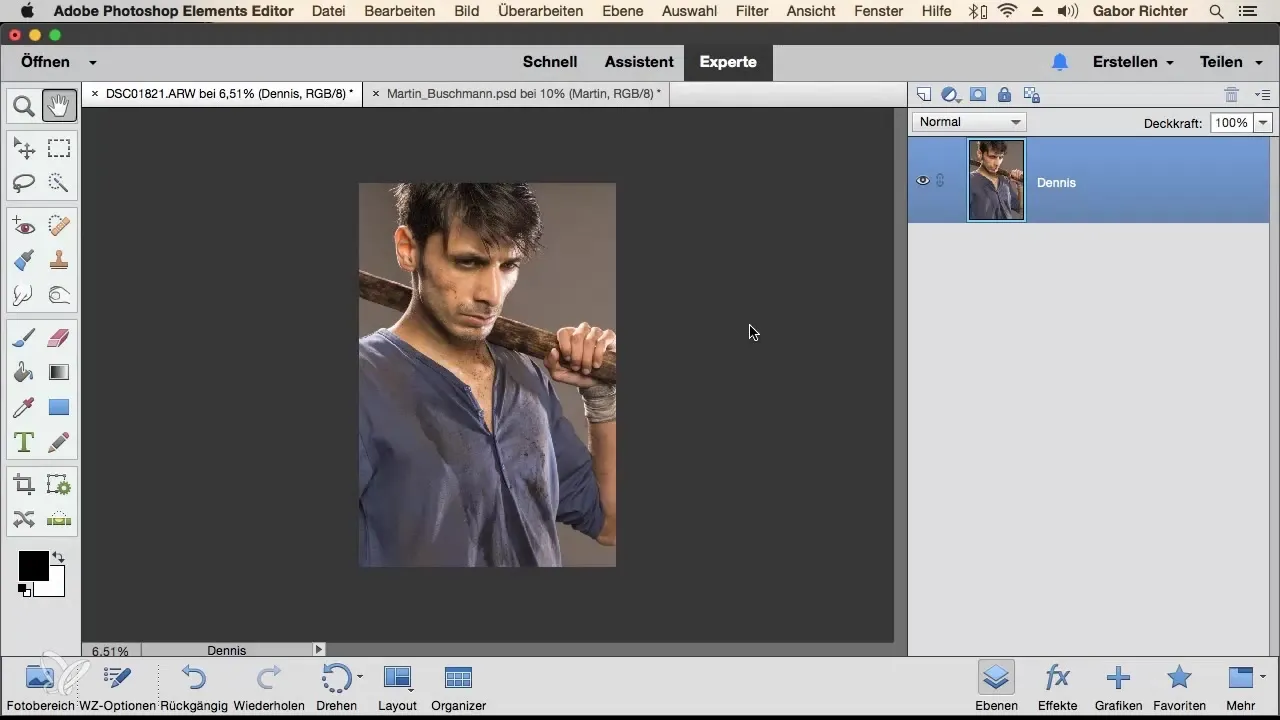Open background white color swatch
The width and height of the screenshot is (1280, 720).
(56, 588)
